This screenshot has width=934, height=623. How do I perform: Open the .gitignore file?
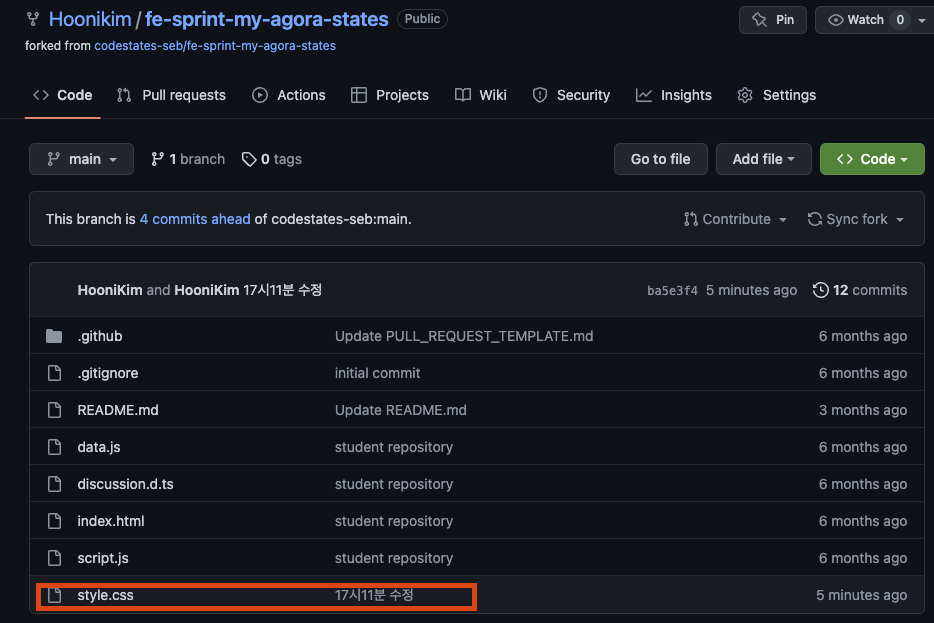pos(108,373)
